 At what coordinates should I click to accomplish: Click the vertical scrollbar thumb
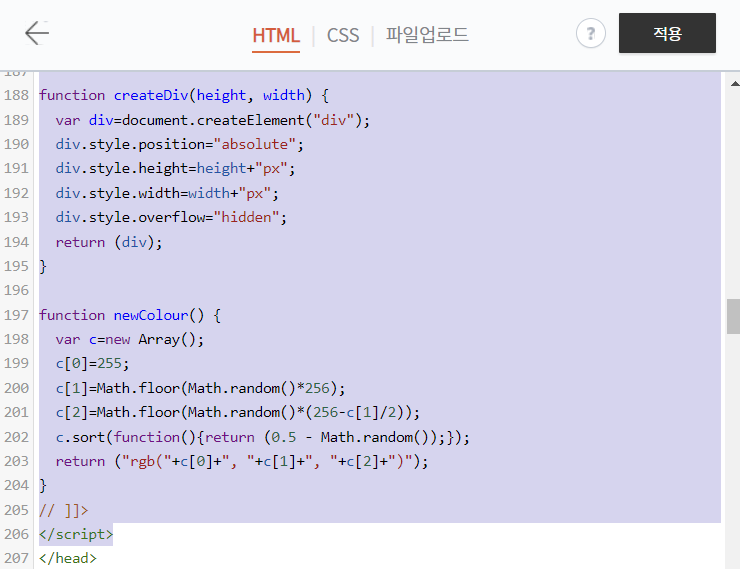tap(733, 316)
